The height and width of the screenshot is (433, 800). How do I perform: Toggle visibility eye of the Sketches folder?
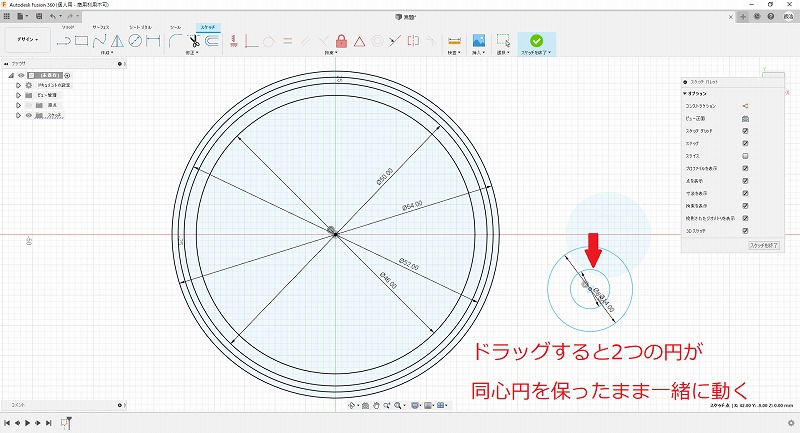29,115
